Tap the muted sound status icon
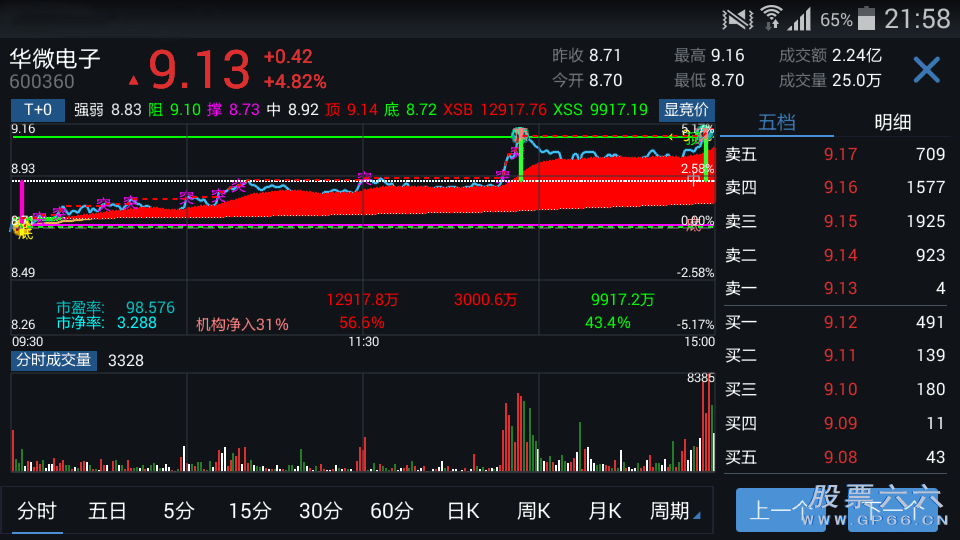Viewport: 960px width, 540px height. pos(738,19)
